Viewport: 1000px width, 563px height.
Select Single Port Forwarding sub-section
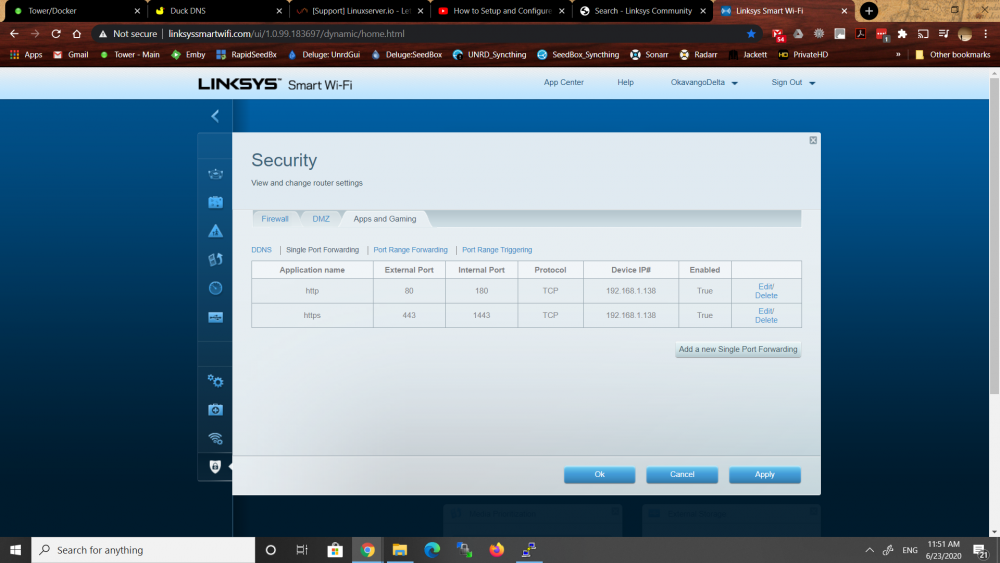[322, 250]
